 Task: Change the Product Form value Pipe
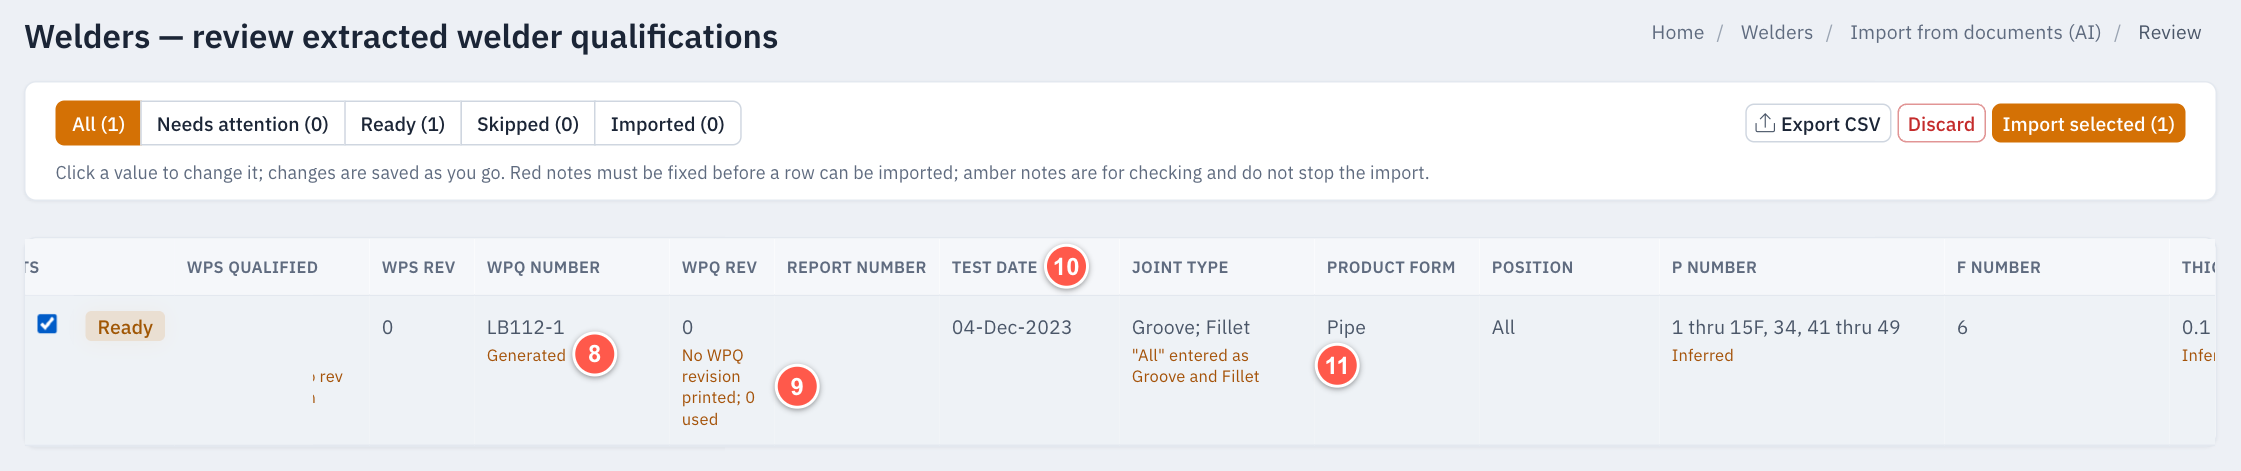[1346, 327]
